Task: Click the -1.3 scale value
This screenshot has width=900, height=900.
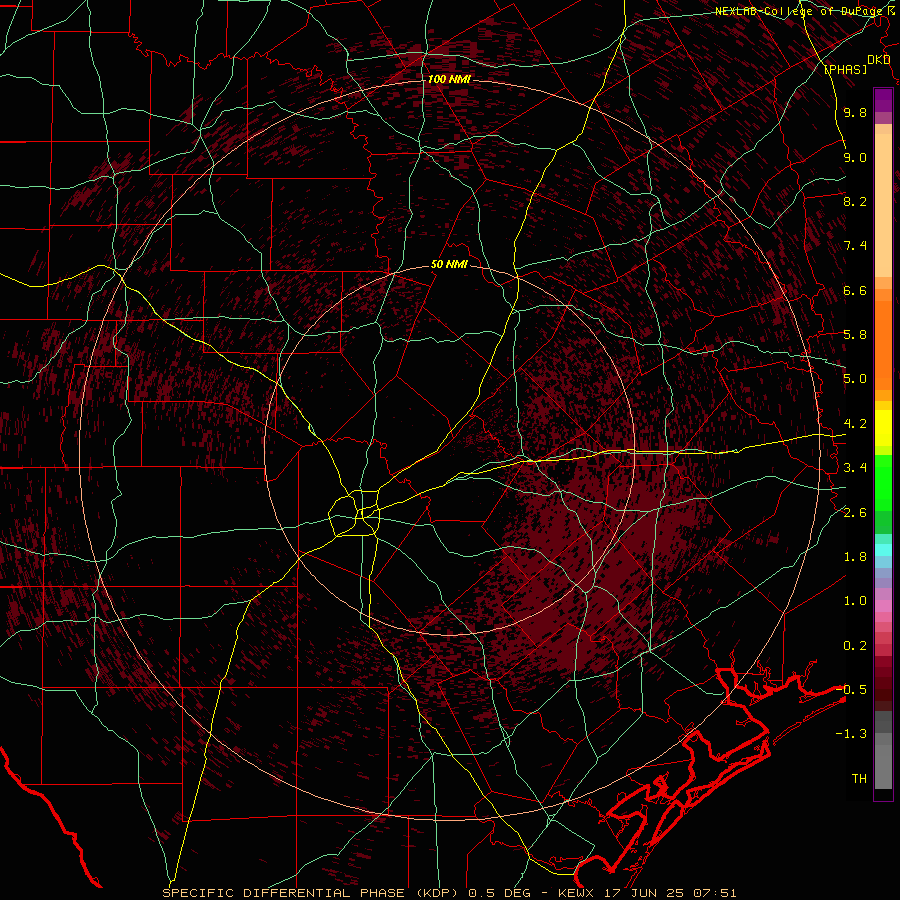Action: (851, 734)
